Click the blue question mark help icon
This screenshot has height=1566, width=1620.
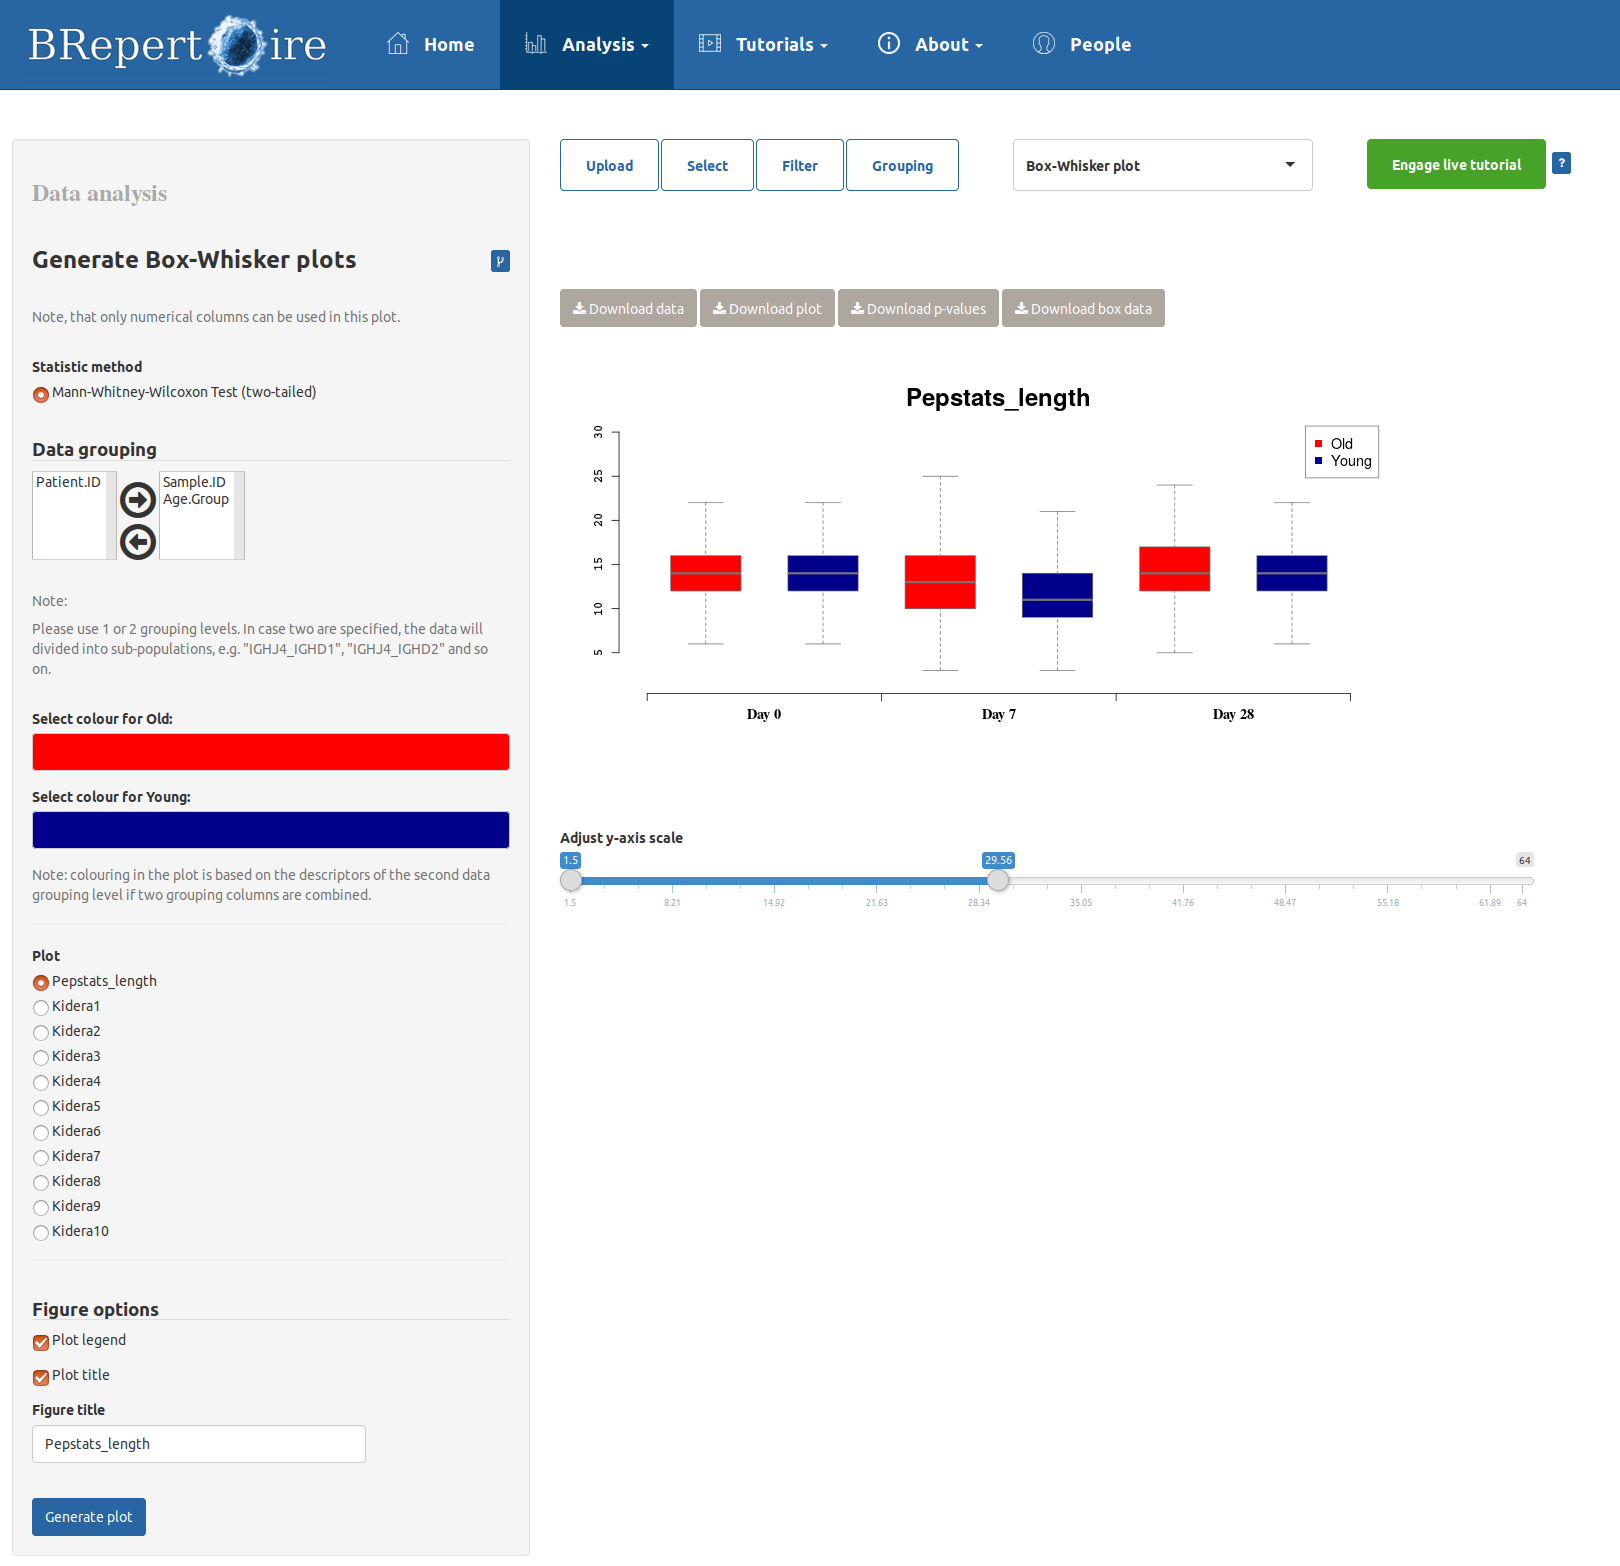tap(1561, 163)
